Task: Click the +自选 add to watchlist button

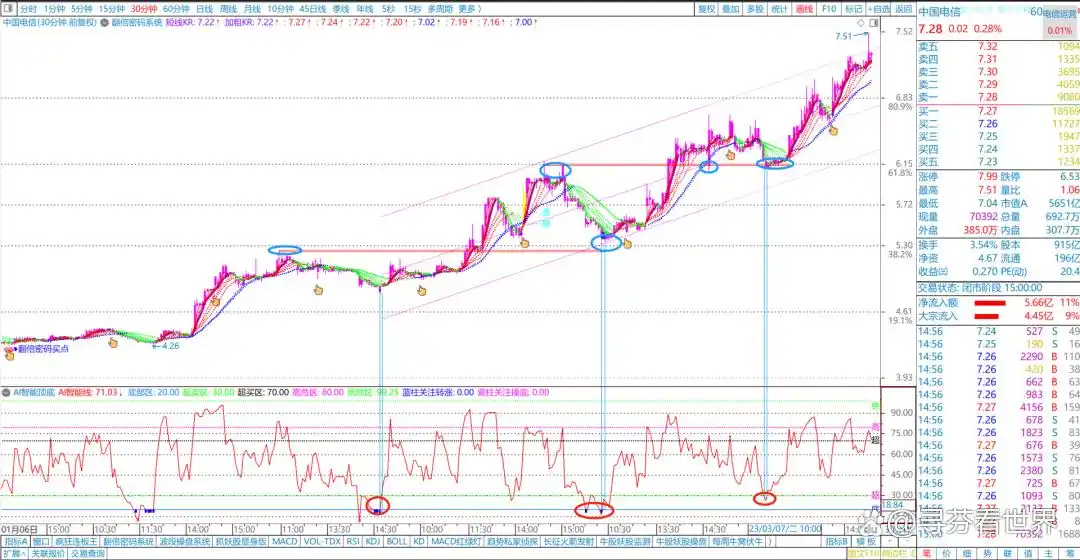Action: (x=878, y=8)
